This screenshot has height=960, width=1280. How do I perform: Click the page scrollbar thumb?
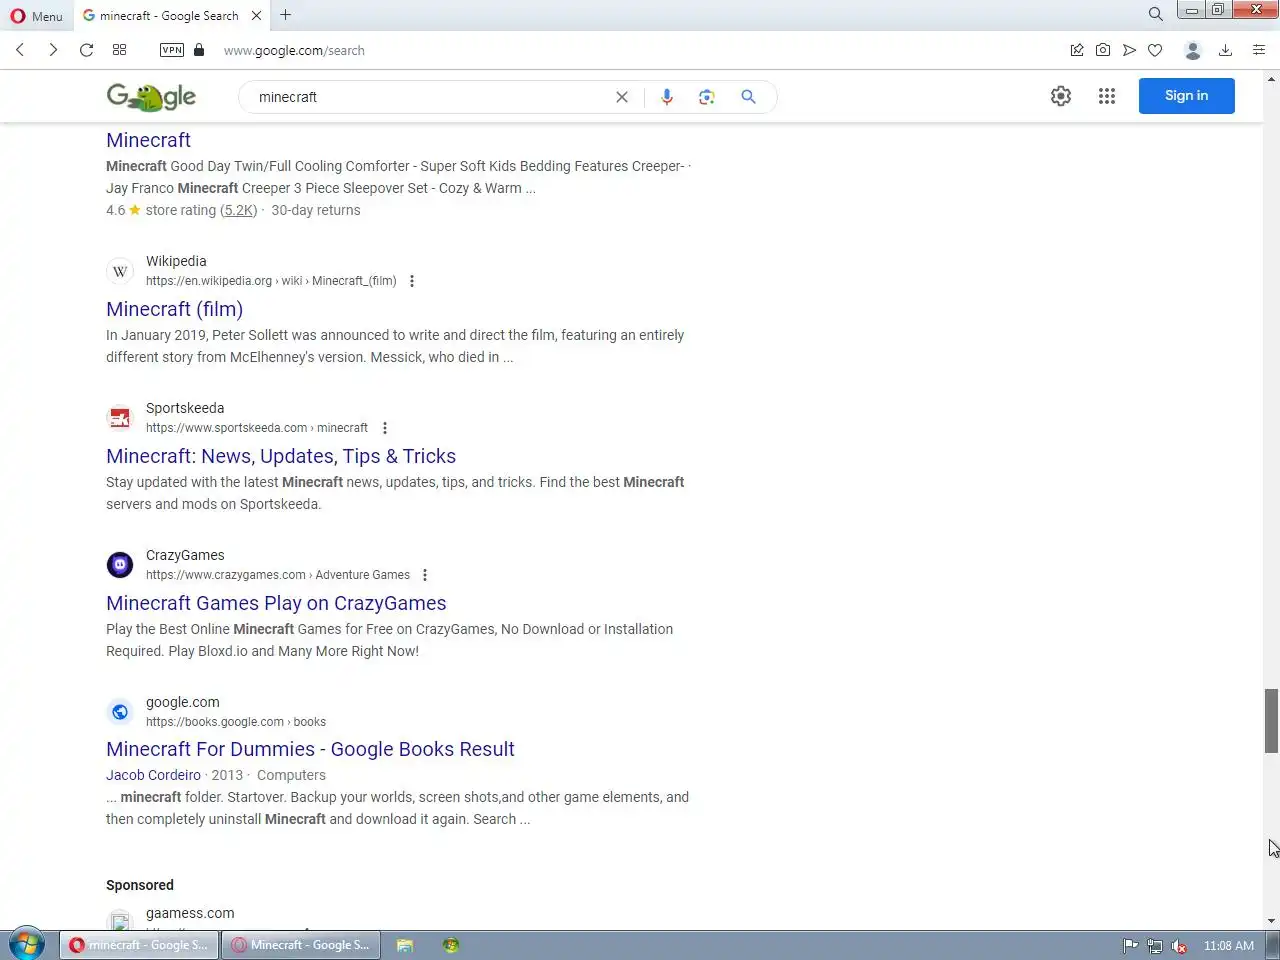tap(1271, 721)
